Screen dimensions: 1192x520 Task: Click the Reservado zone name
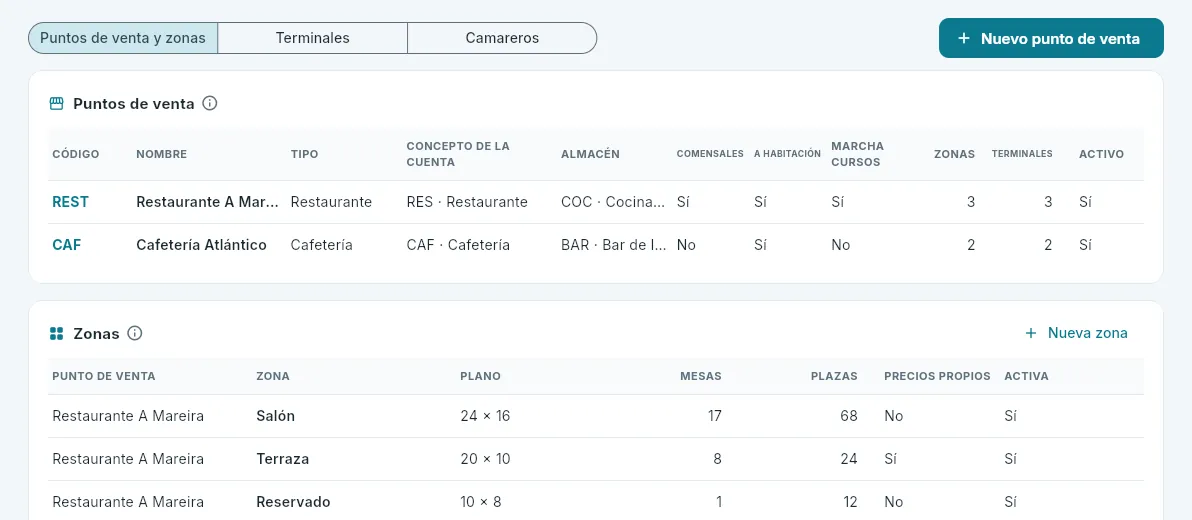click(x=293, y=502)
